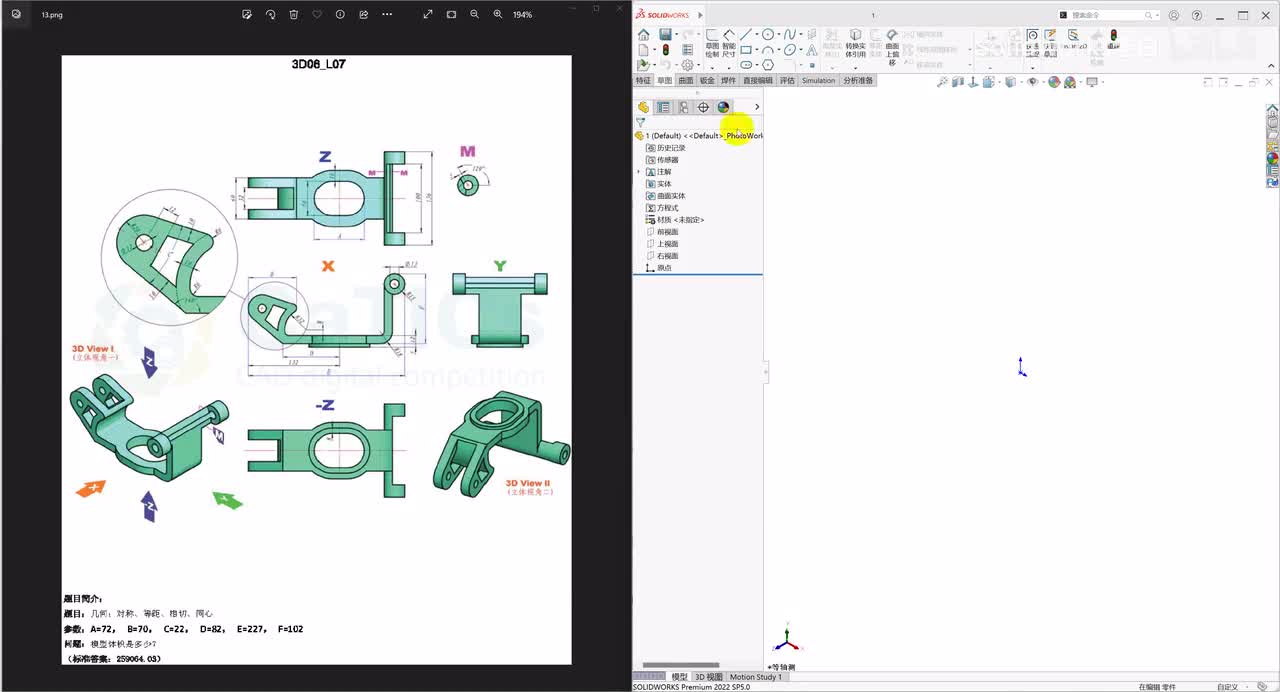
Task: Rotate the image in Photos viewer
Action: pyautogui.click(x=270, y=15)
